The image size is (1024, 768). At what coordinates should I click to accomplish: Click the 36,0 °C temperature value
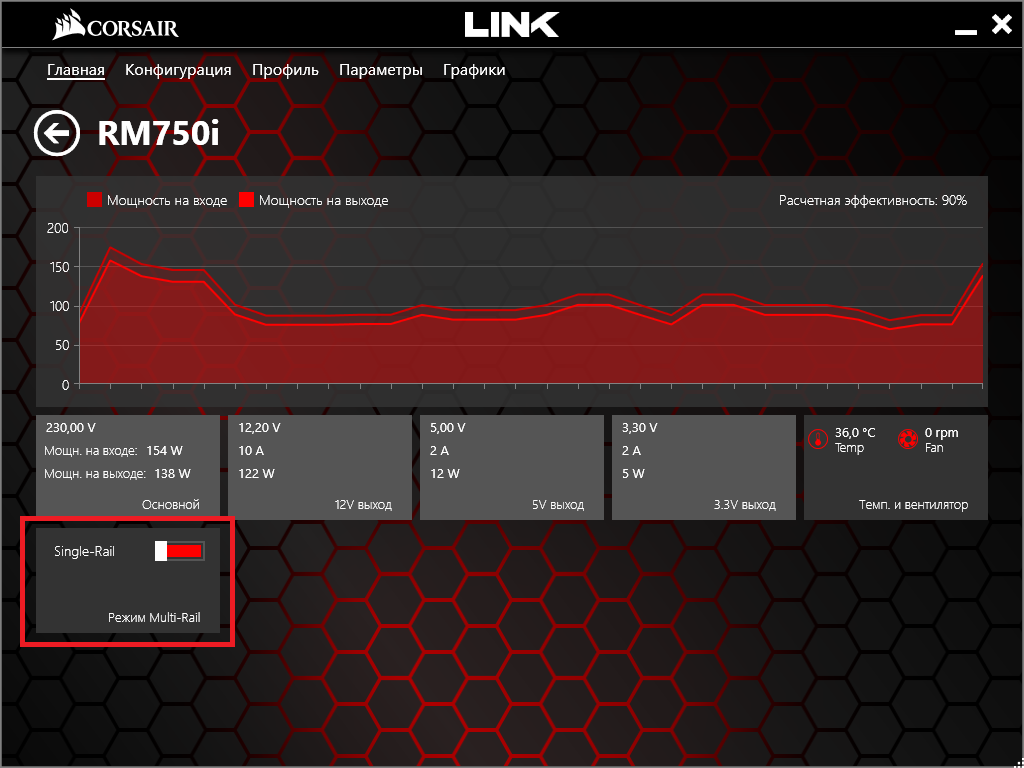(855, 433)
